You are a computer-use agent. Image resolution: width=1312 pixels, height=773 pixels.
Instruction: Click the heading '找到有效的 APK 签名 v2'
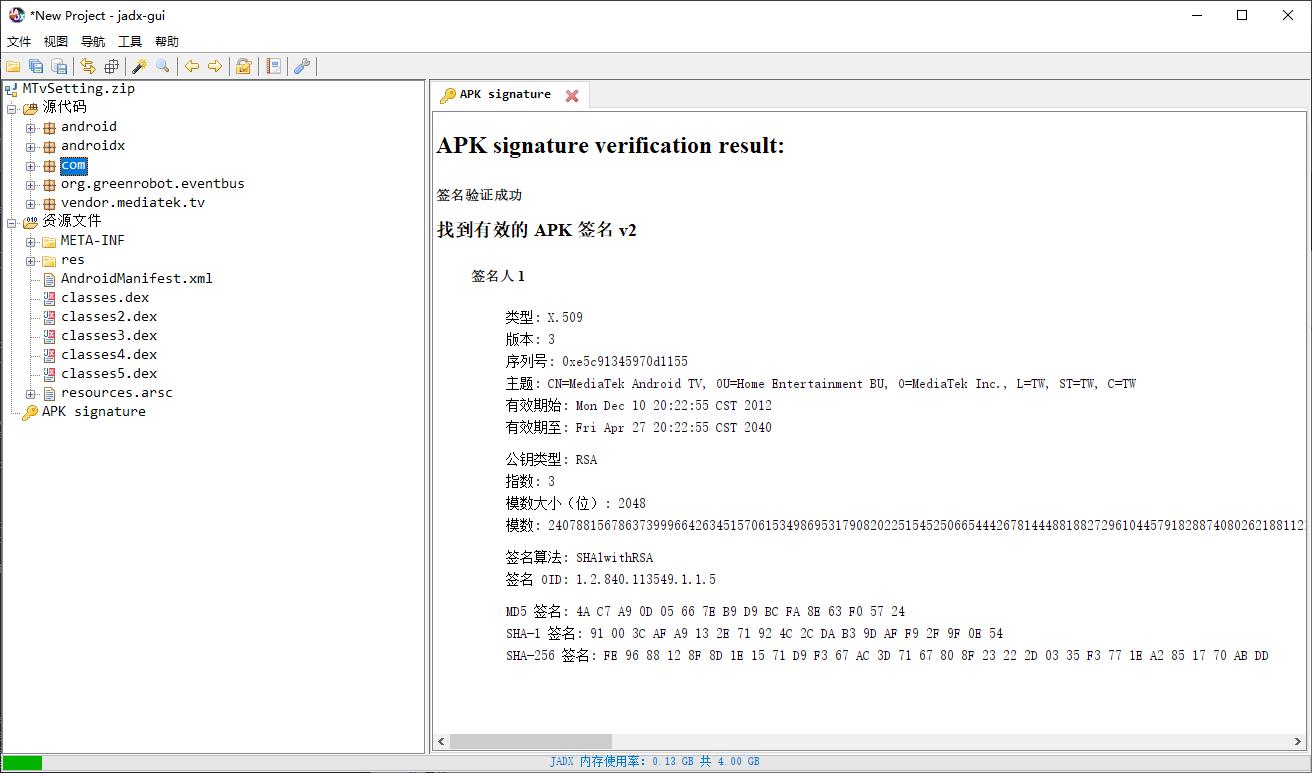click(537, 230)
